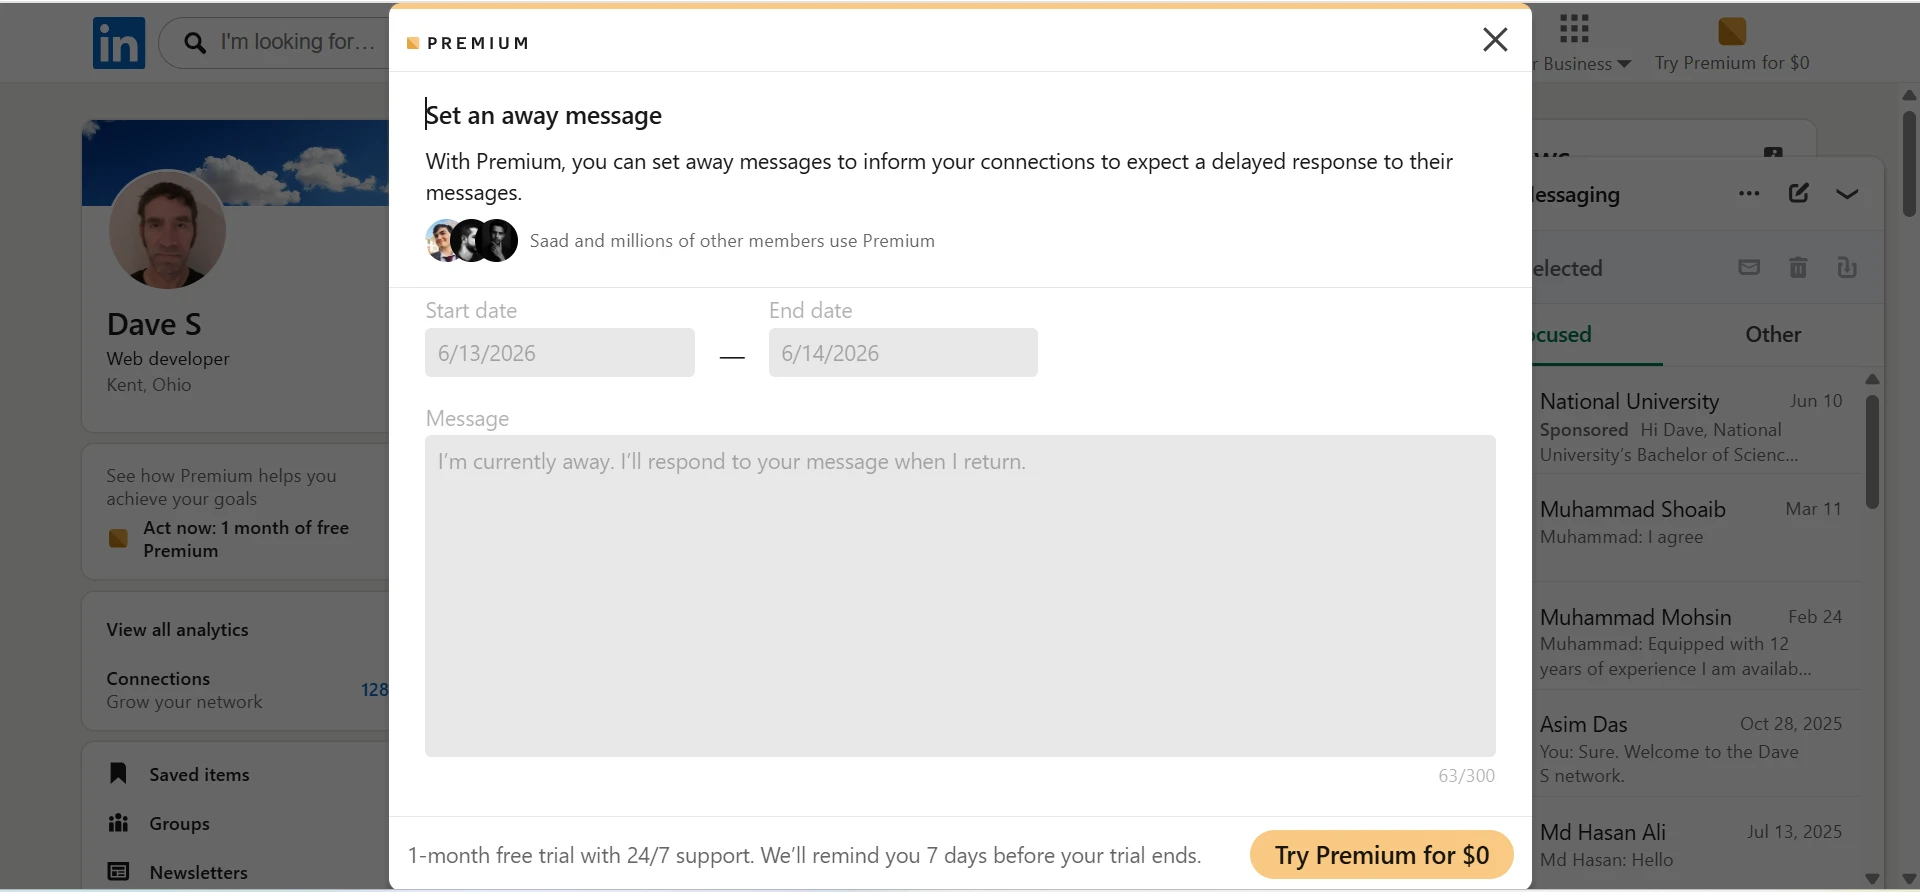The image size is (1920, 892).
Task: Open messaging more options ellipsis
Action: point(1749,194)
